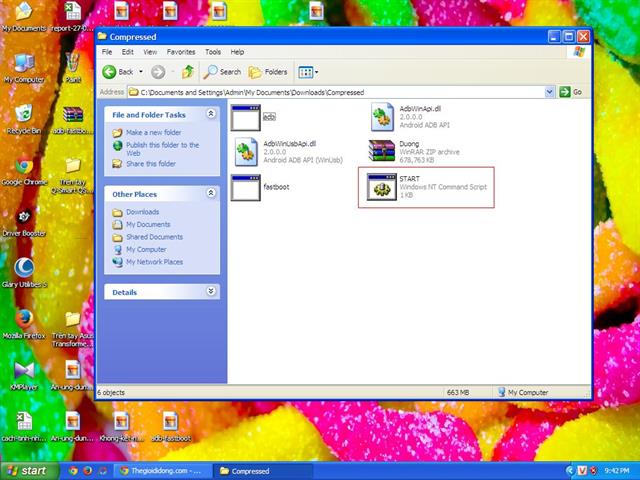Open Shared Documents in Other Places
The height and width of the screenshot is (480, 640).
[154, 237]
